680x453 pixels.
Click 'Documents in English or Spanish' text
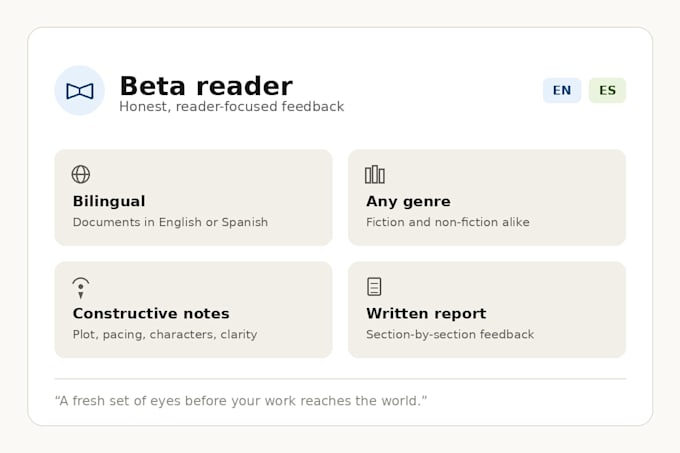[x=170, y=222]
